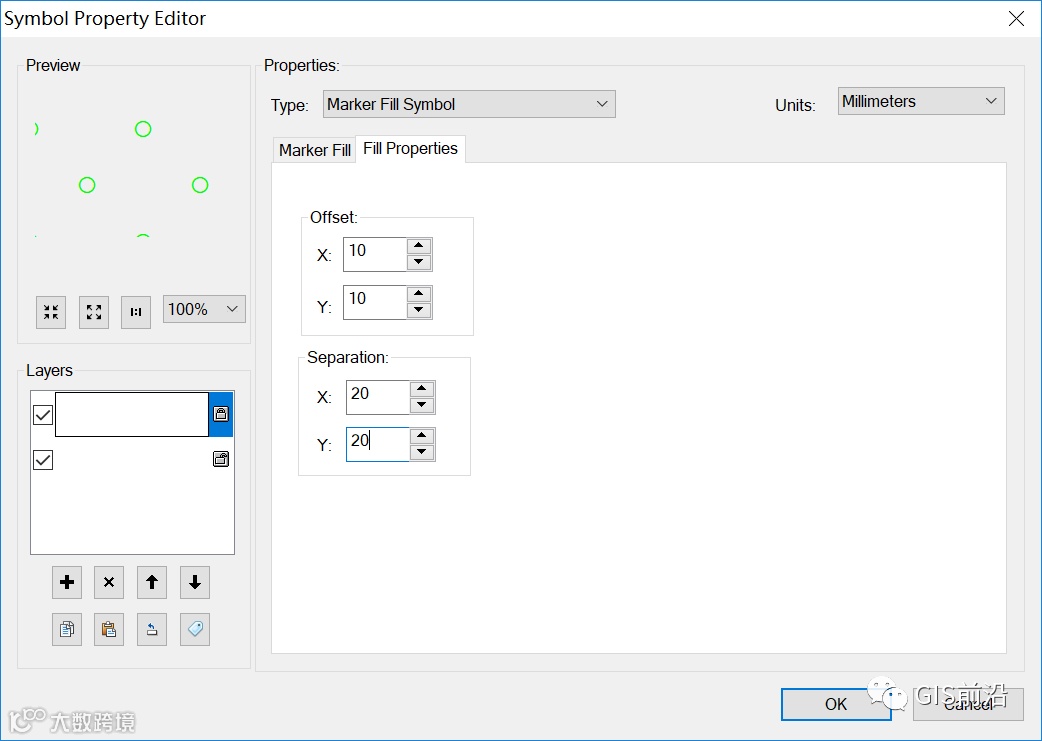
Task: Click the layer reset icon beside paste
Action: [152, 629]
